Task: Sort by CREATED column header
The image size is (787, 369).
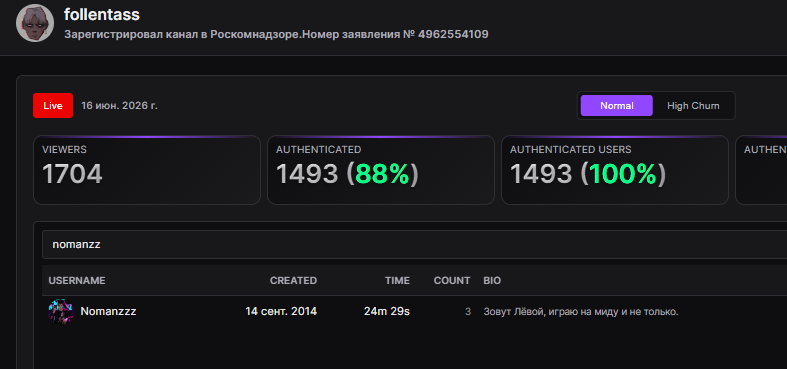Action: pyautogui.click(x=293, y=281)
